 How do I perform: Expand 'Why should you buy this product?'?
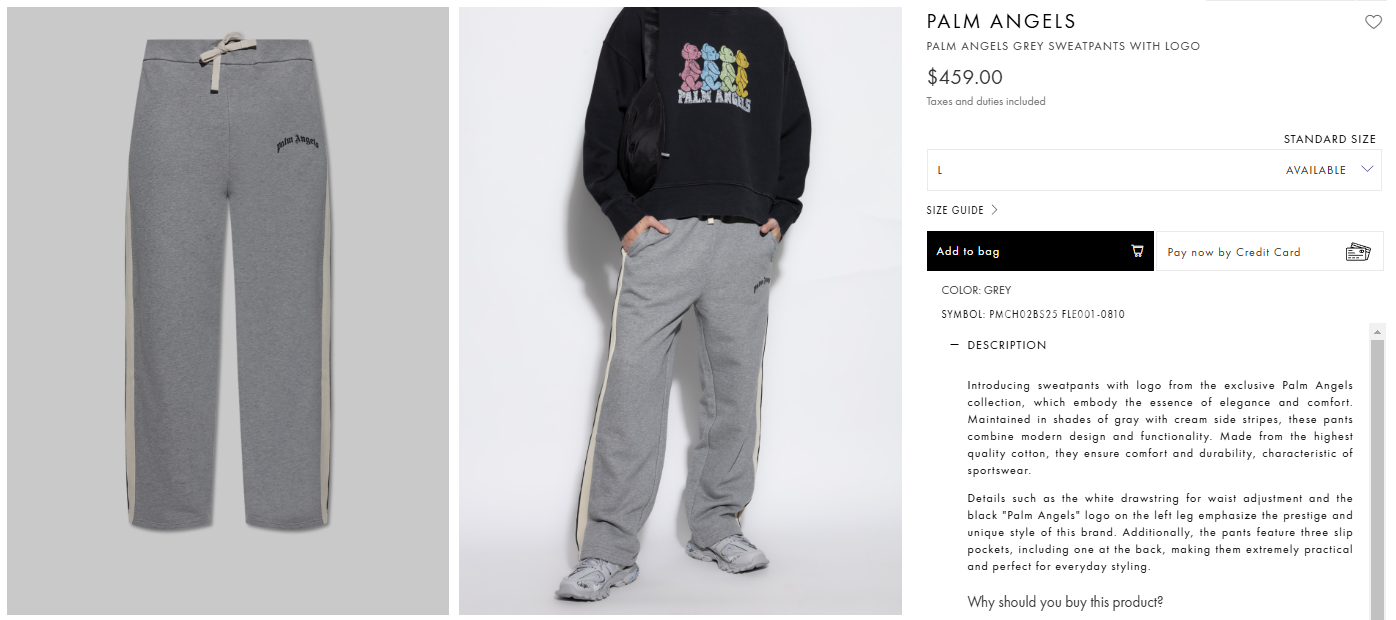click(x=1065, y=602)
